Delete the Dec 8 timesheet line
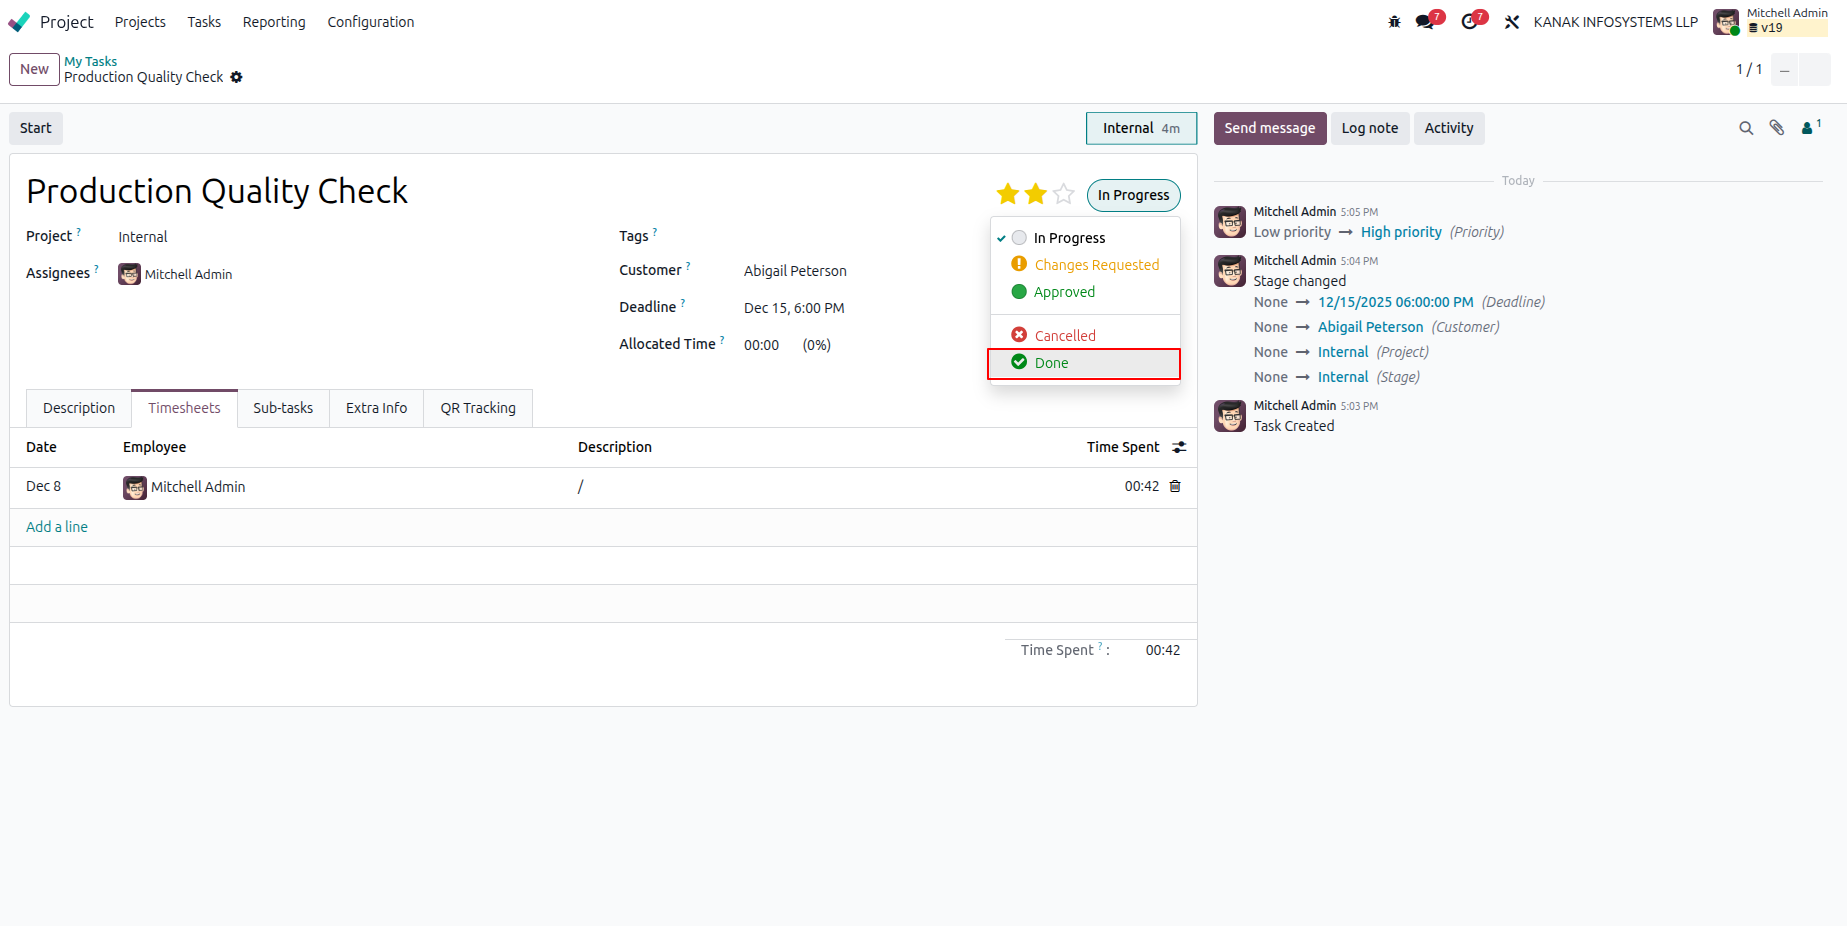The width and height of the screenshot is (1847, 926). (x=1175, y=486)
